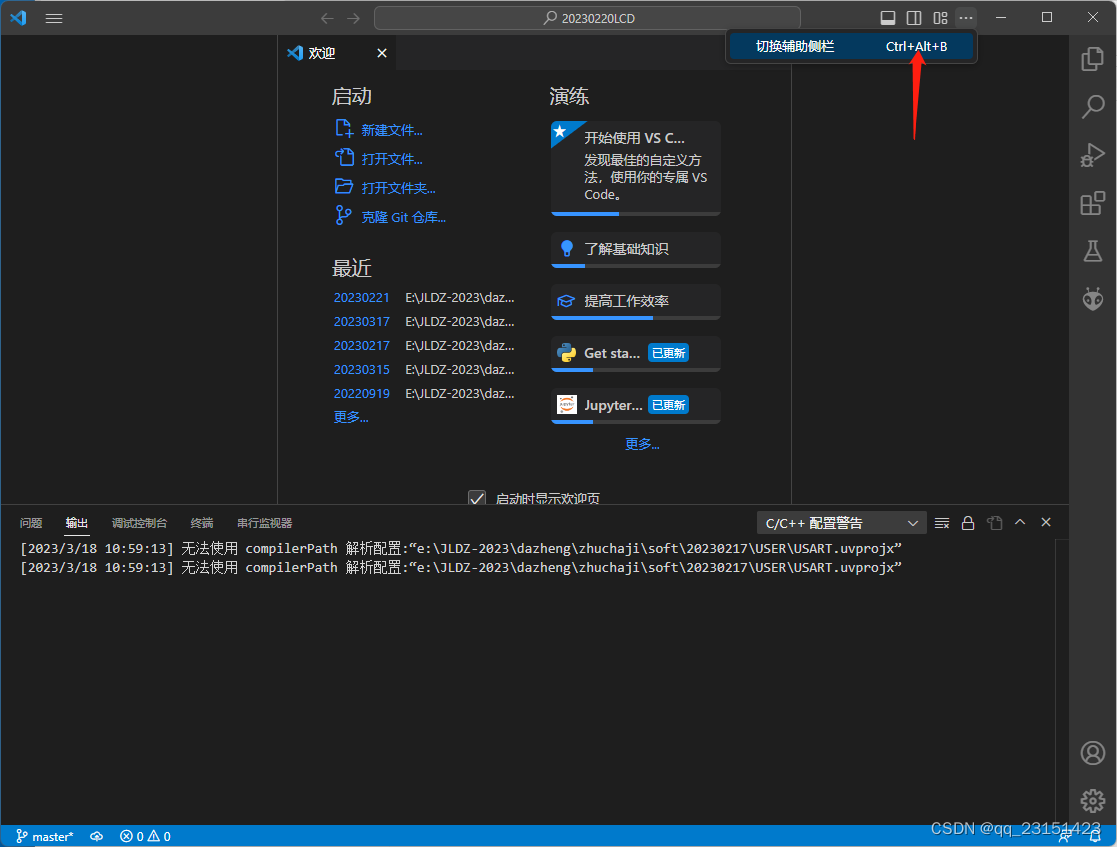Image resolution: width=1117 pixels, height=847 pixels.
Task: Open the title bar more actions ellipsis
Action: (965, 18)
